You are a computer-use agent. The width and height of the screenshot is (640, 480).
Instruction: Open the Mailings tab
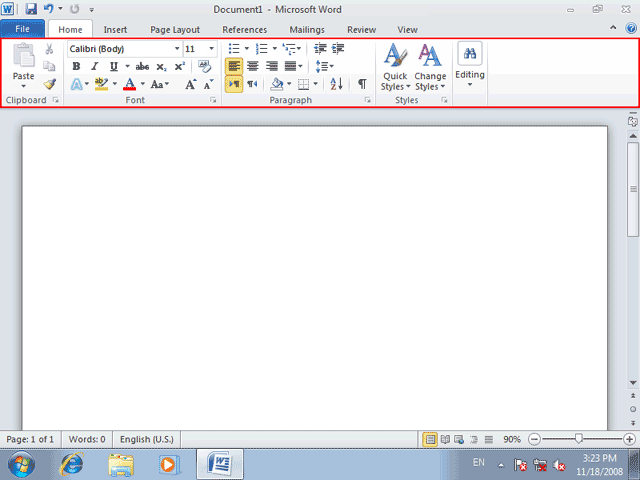click(307, 29)
